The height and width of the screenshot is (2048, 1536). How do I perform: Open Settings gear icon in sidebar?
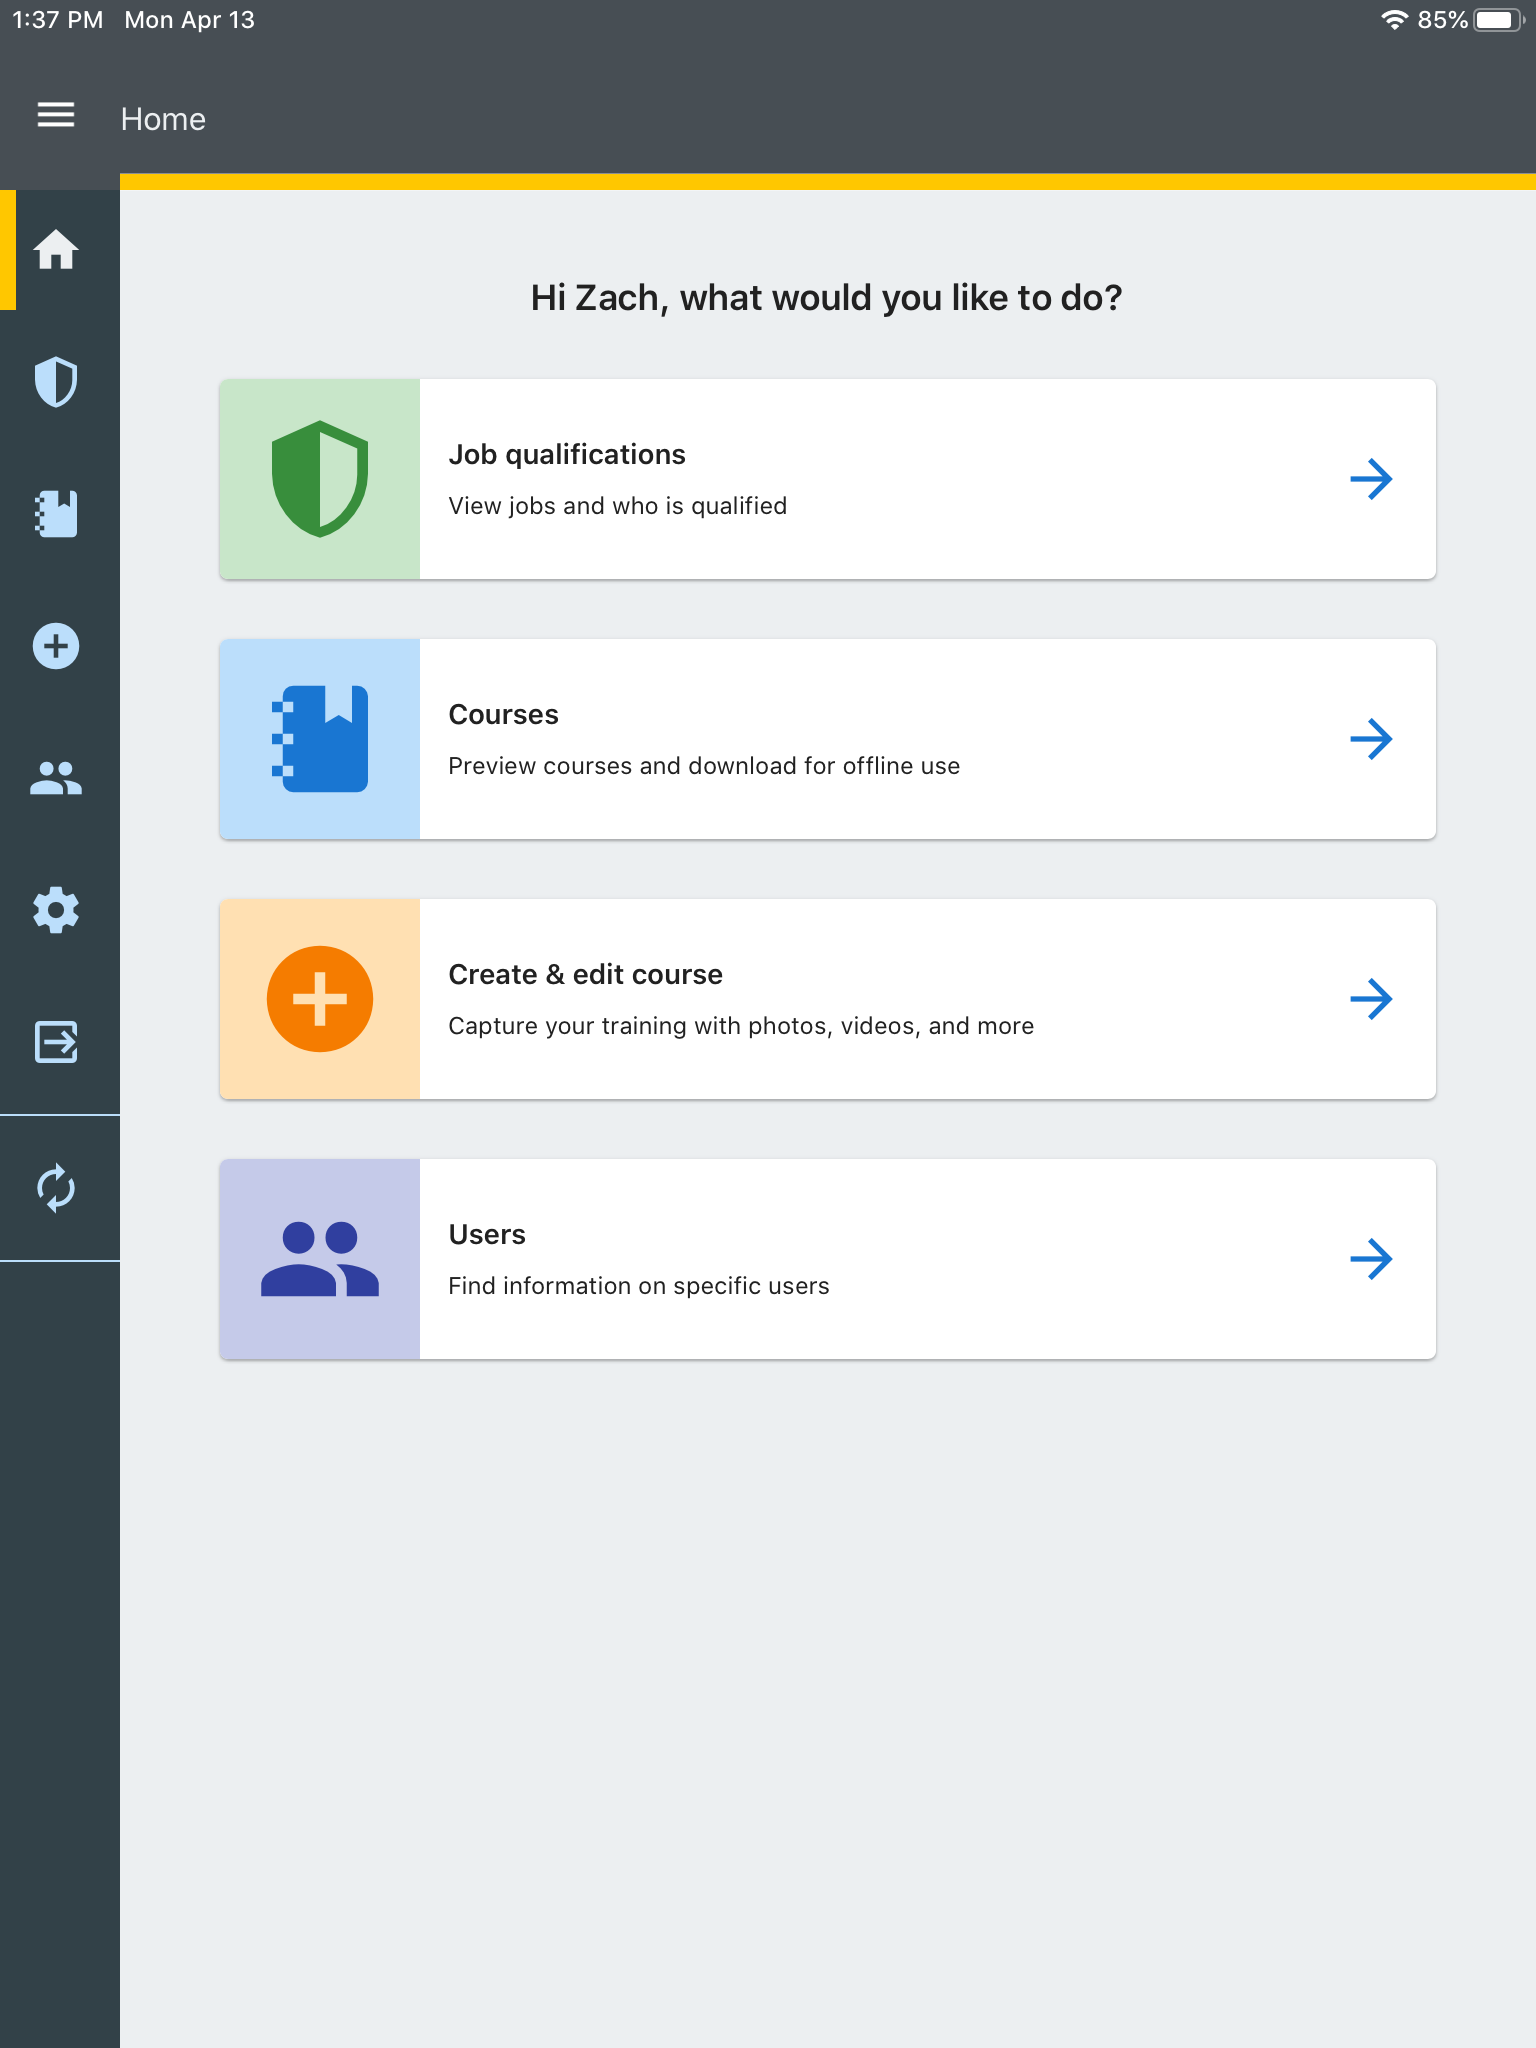[56, 910]
